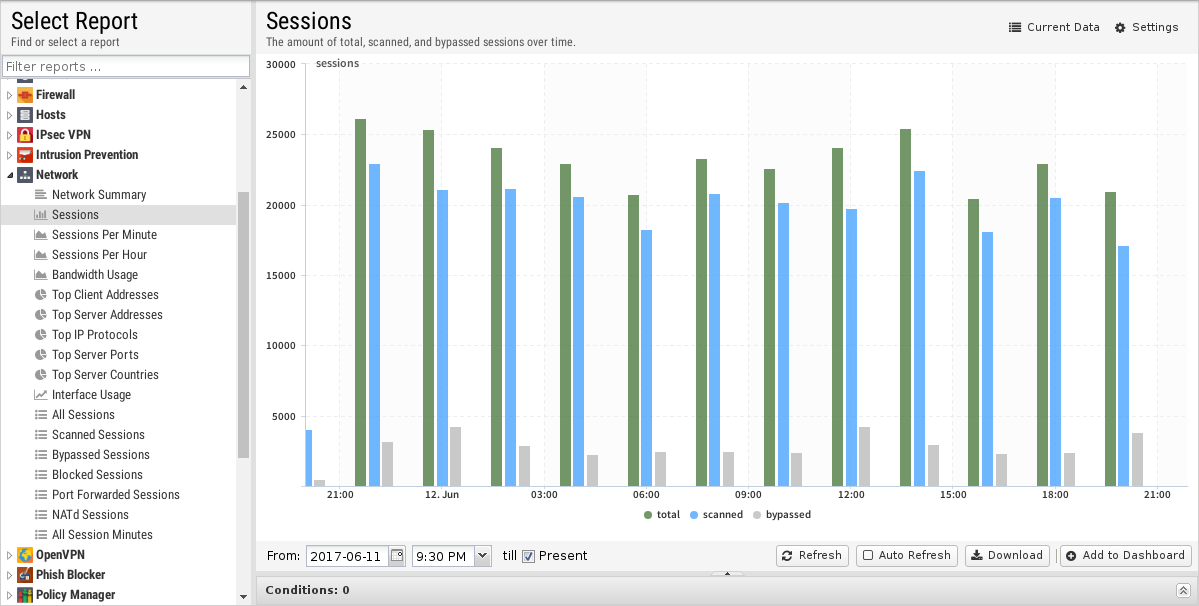
Task: Add report to Dashboard
Action: (x=1126, y=556)
